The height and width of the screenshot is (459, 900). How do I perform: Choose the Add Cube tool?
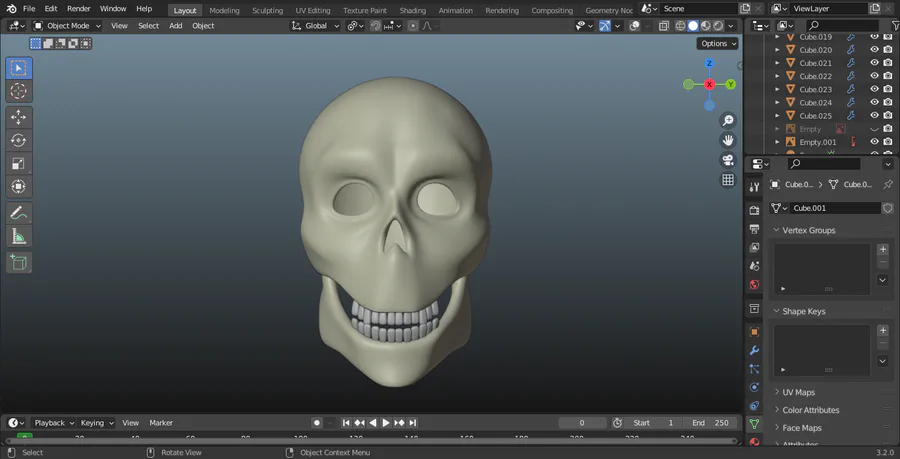point(19,262)
